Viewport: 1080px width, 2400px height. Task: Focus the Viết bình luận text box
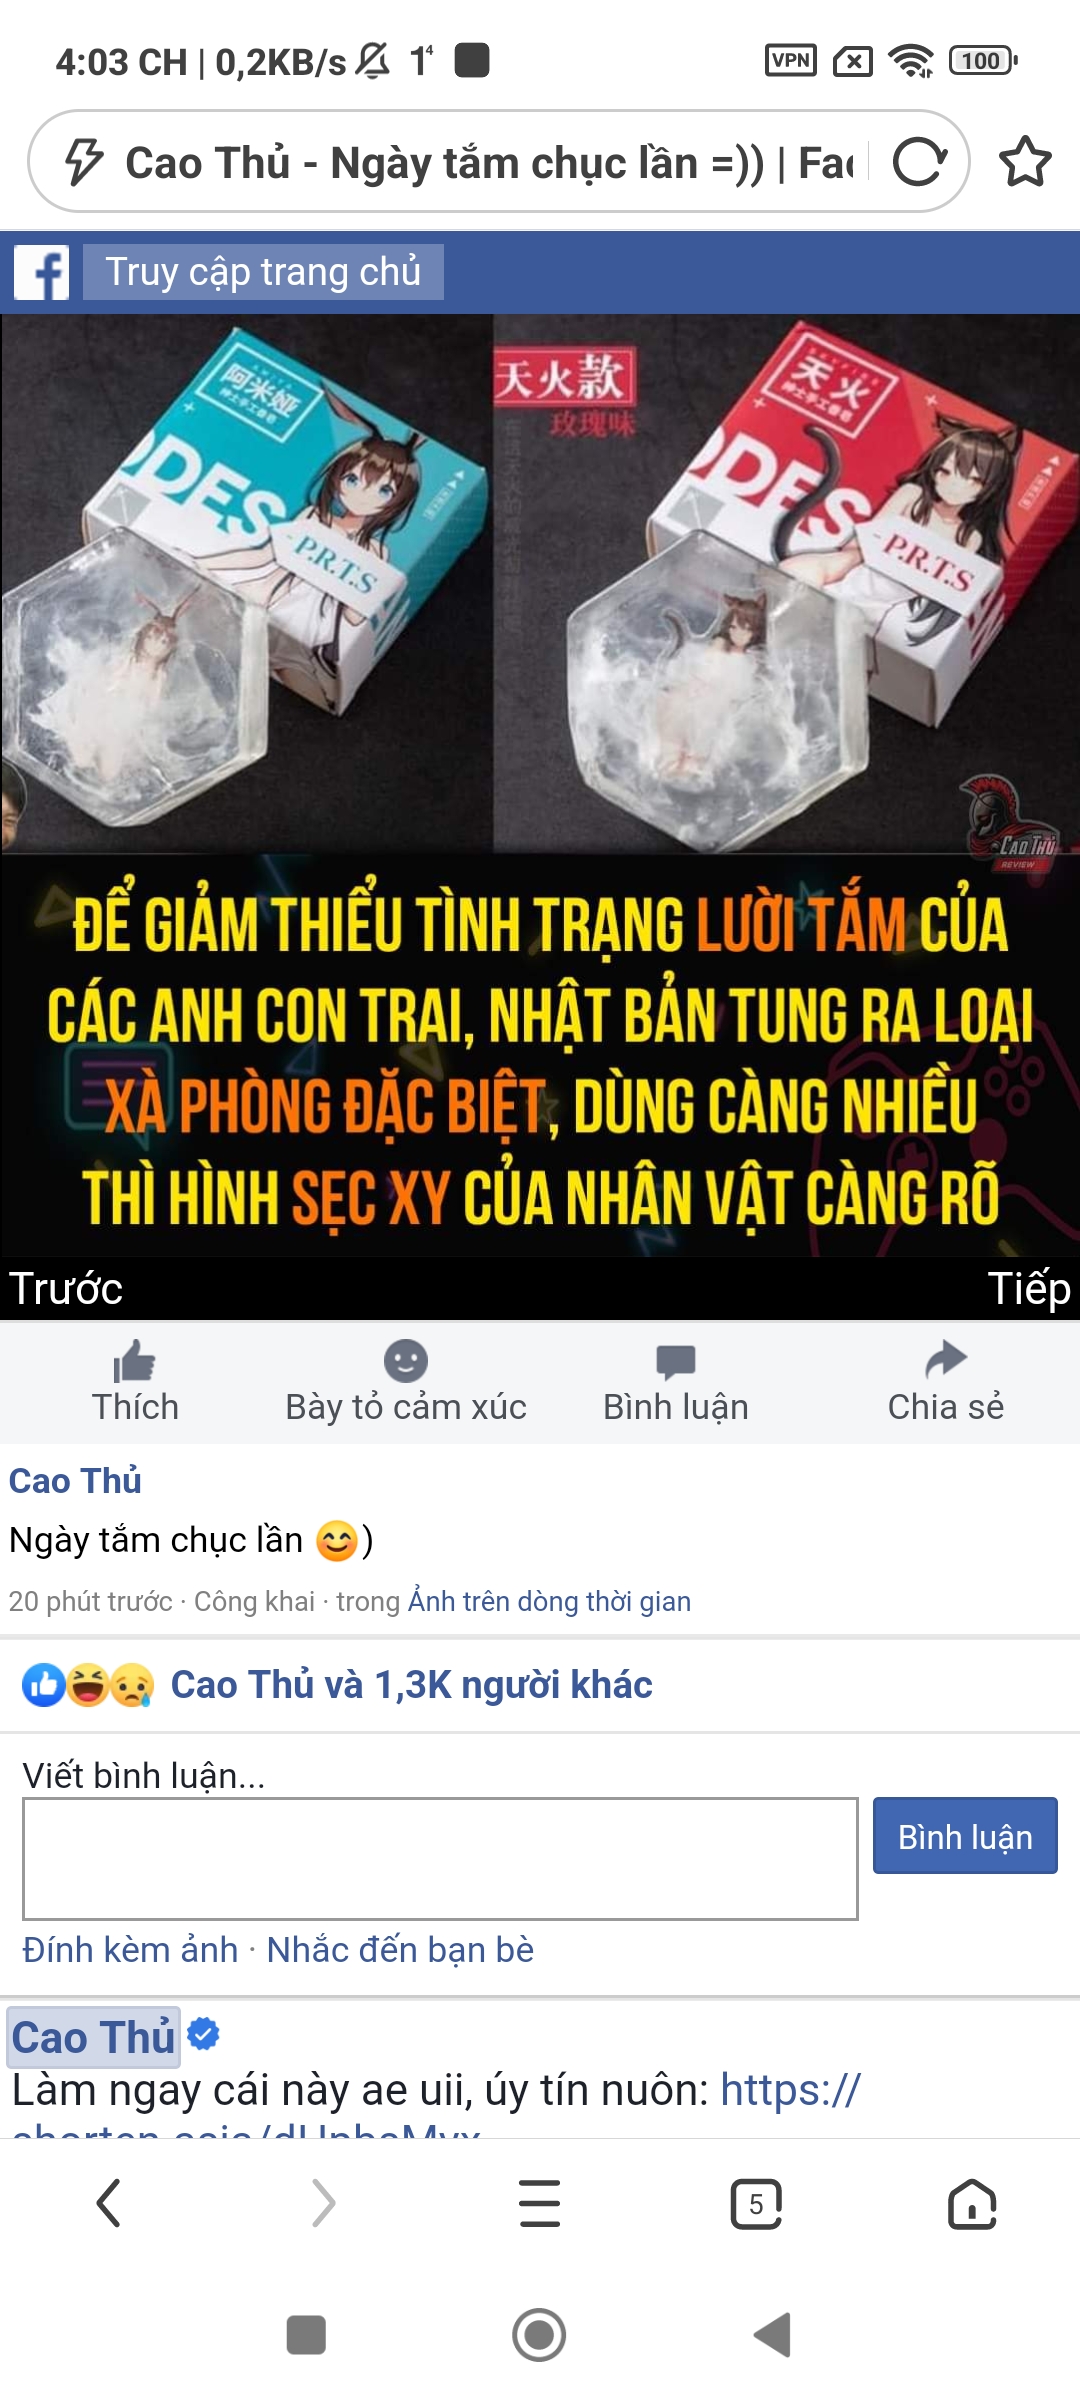tap(440, 1859)
